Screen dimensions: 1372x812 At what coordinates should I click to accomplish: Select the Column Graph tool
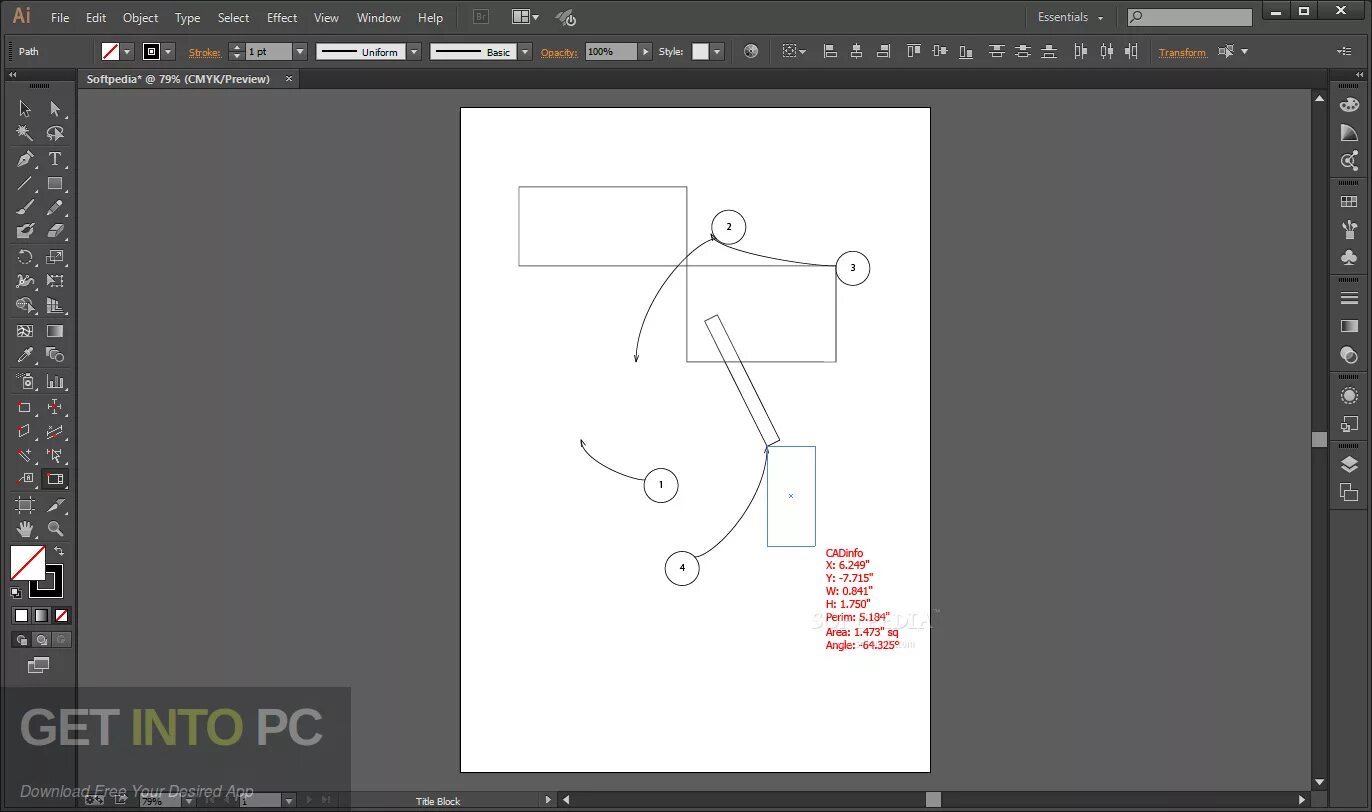tap(55, 381)
